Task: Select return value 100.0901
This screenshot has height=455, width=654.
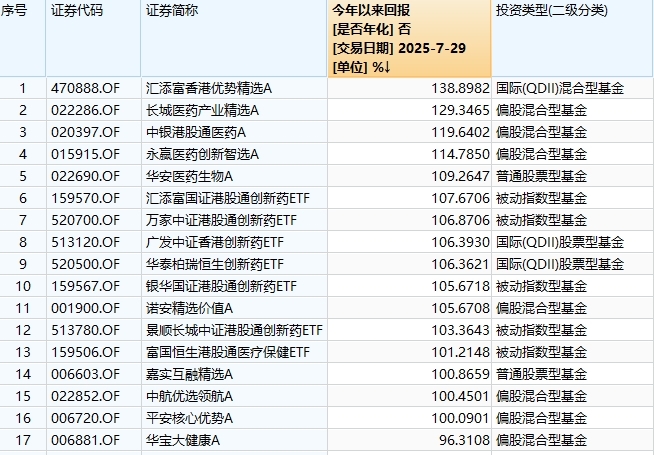Action: tap(460, 418)
